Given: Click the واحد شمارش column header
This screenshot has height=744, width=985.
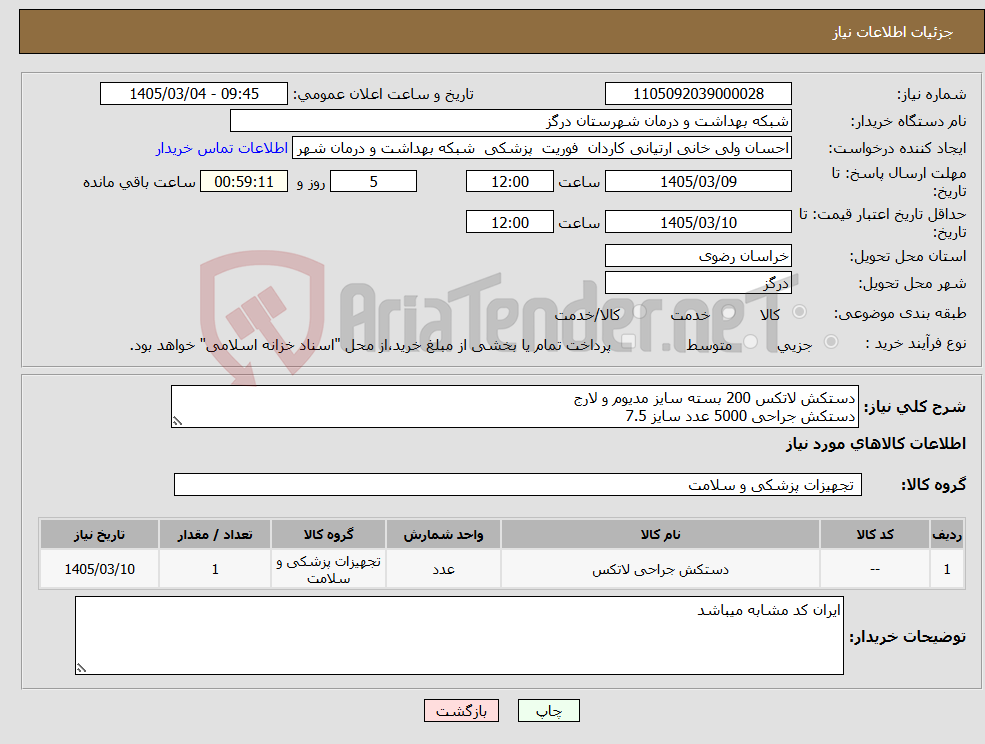Looking at the screenshot, I should [444, 535].
